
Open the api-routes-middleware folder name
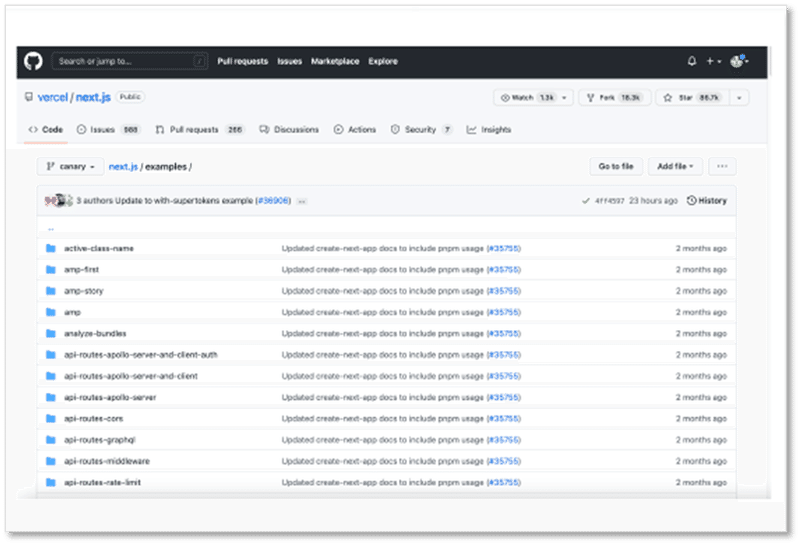(x=107, y=461)
